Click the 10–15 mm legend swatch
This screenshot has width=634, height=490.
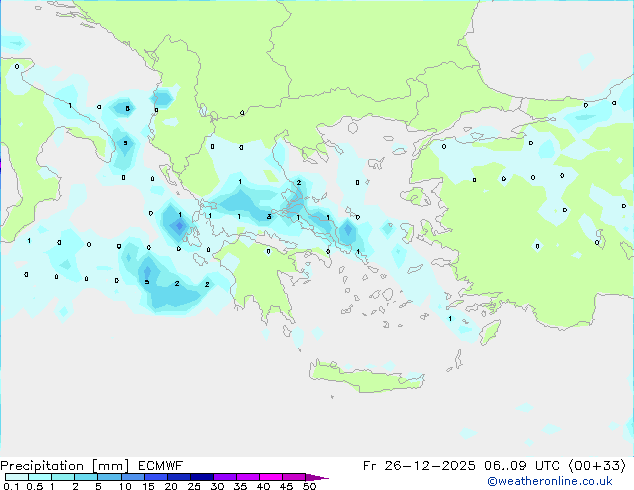coord(132,477)
